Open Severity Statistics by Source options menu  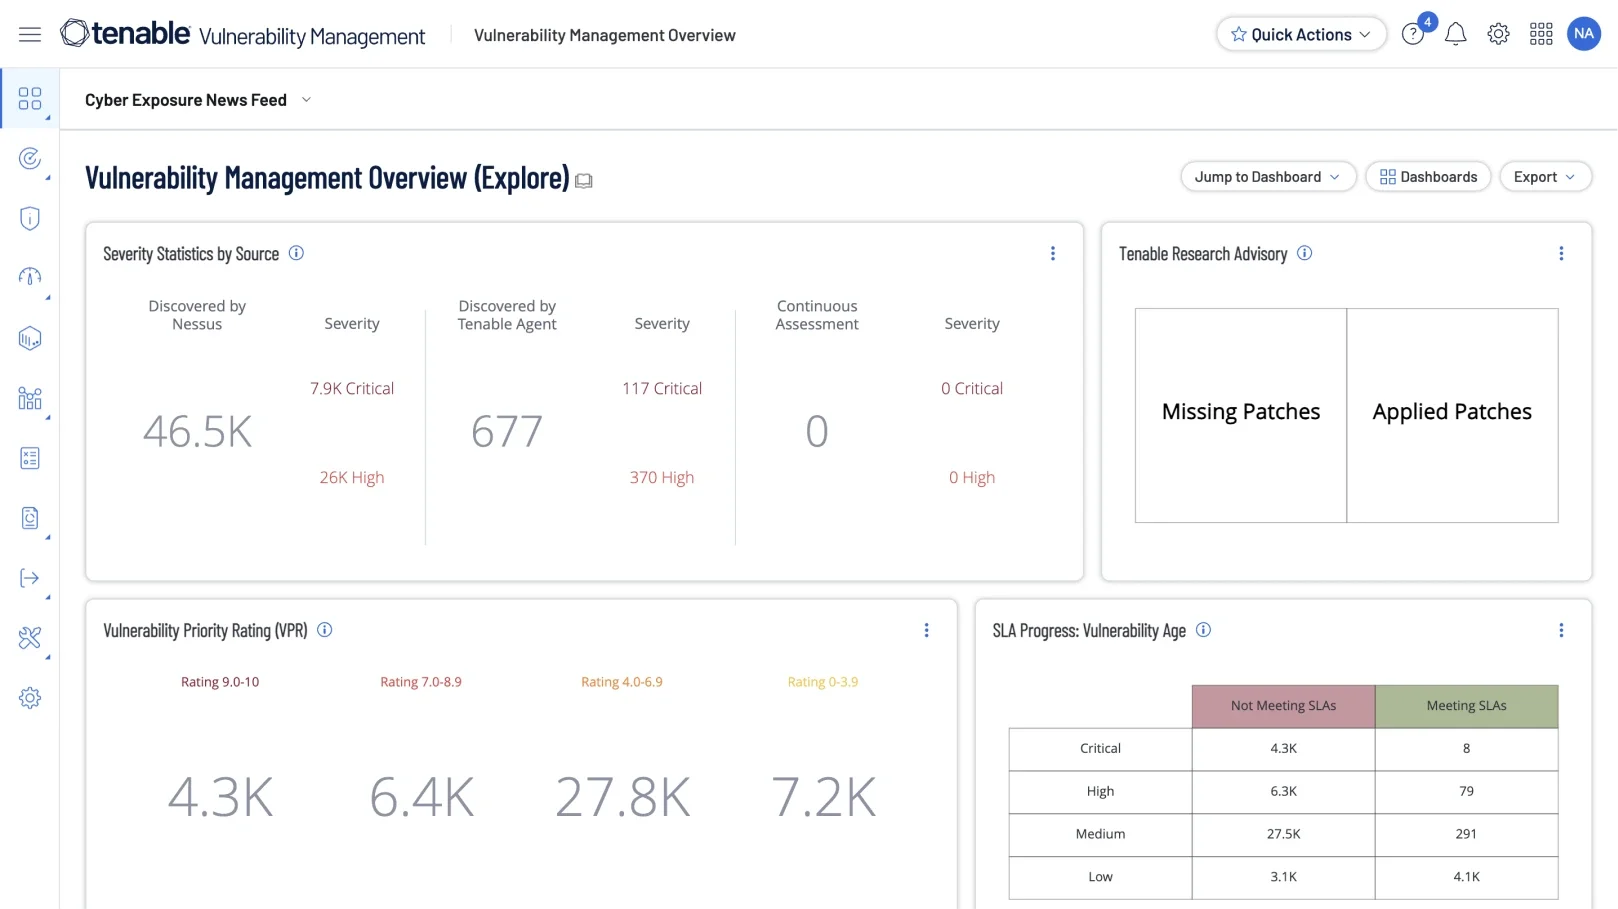point(1052,254)
